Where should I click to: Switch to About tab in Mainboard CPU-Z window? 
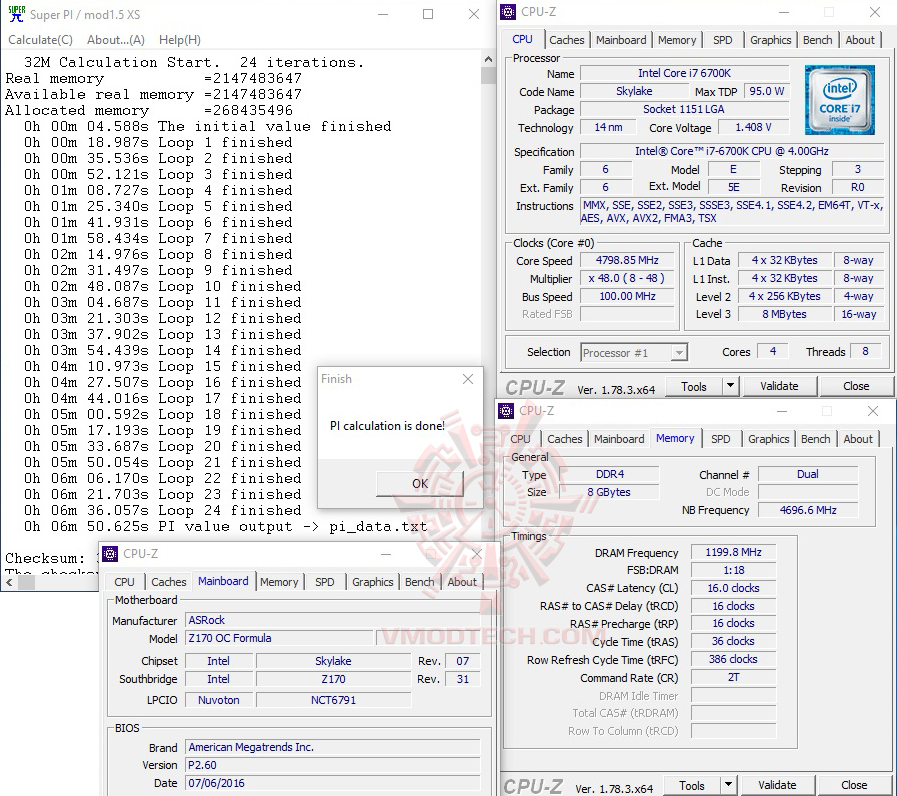[x=462, y=583]
